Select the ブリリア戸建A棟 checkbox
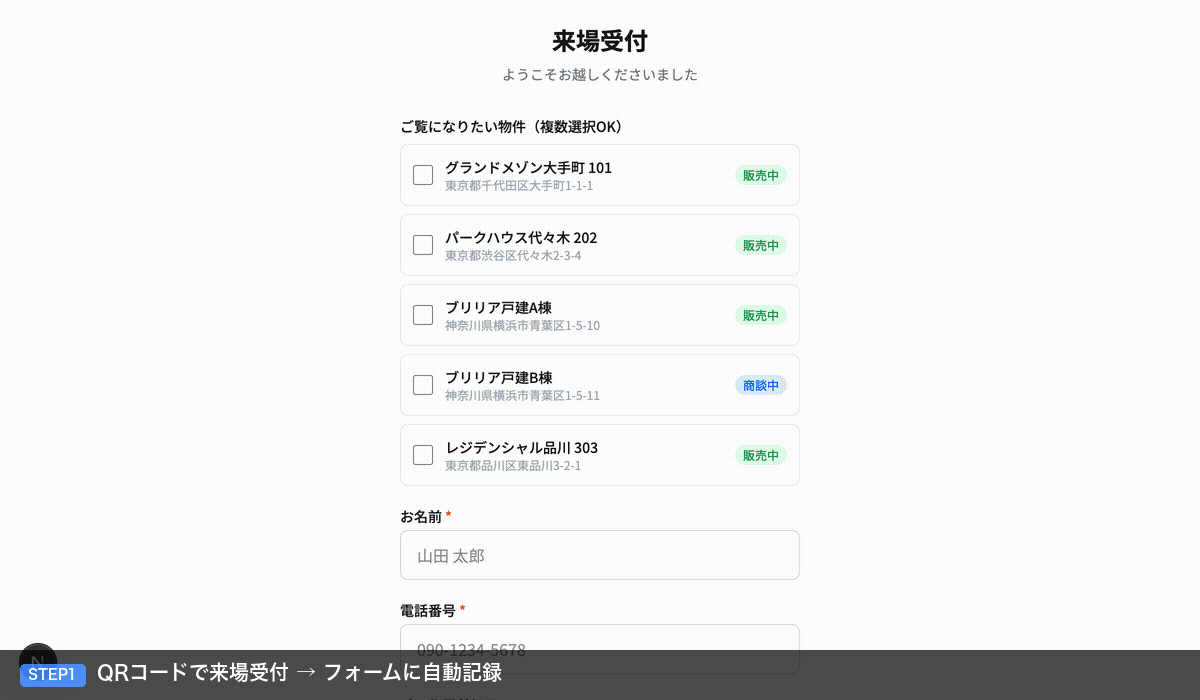Image resolution: width=1200 pixels, height=700 pixels. (423, 315)
